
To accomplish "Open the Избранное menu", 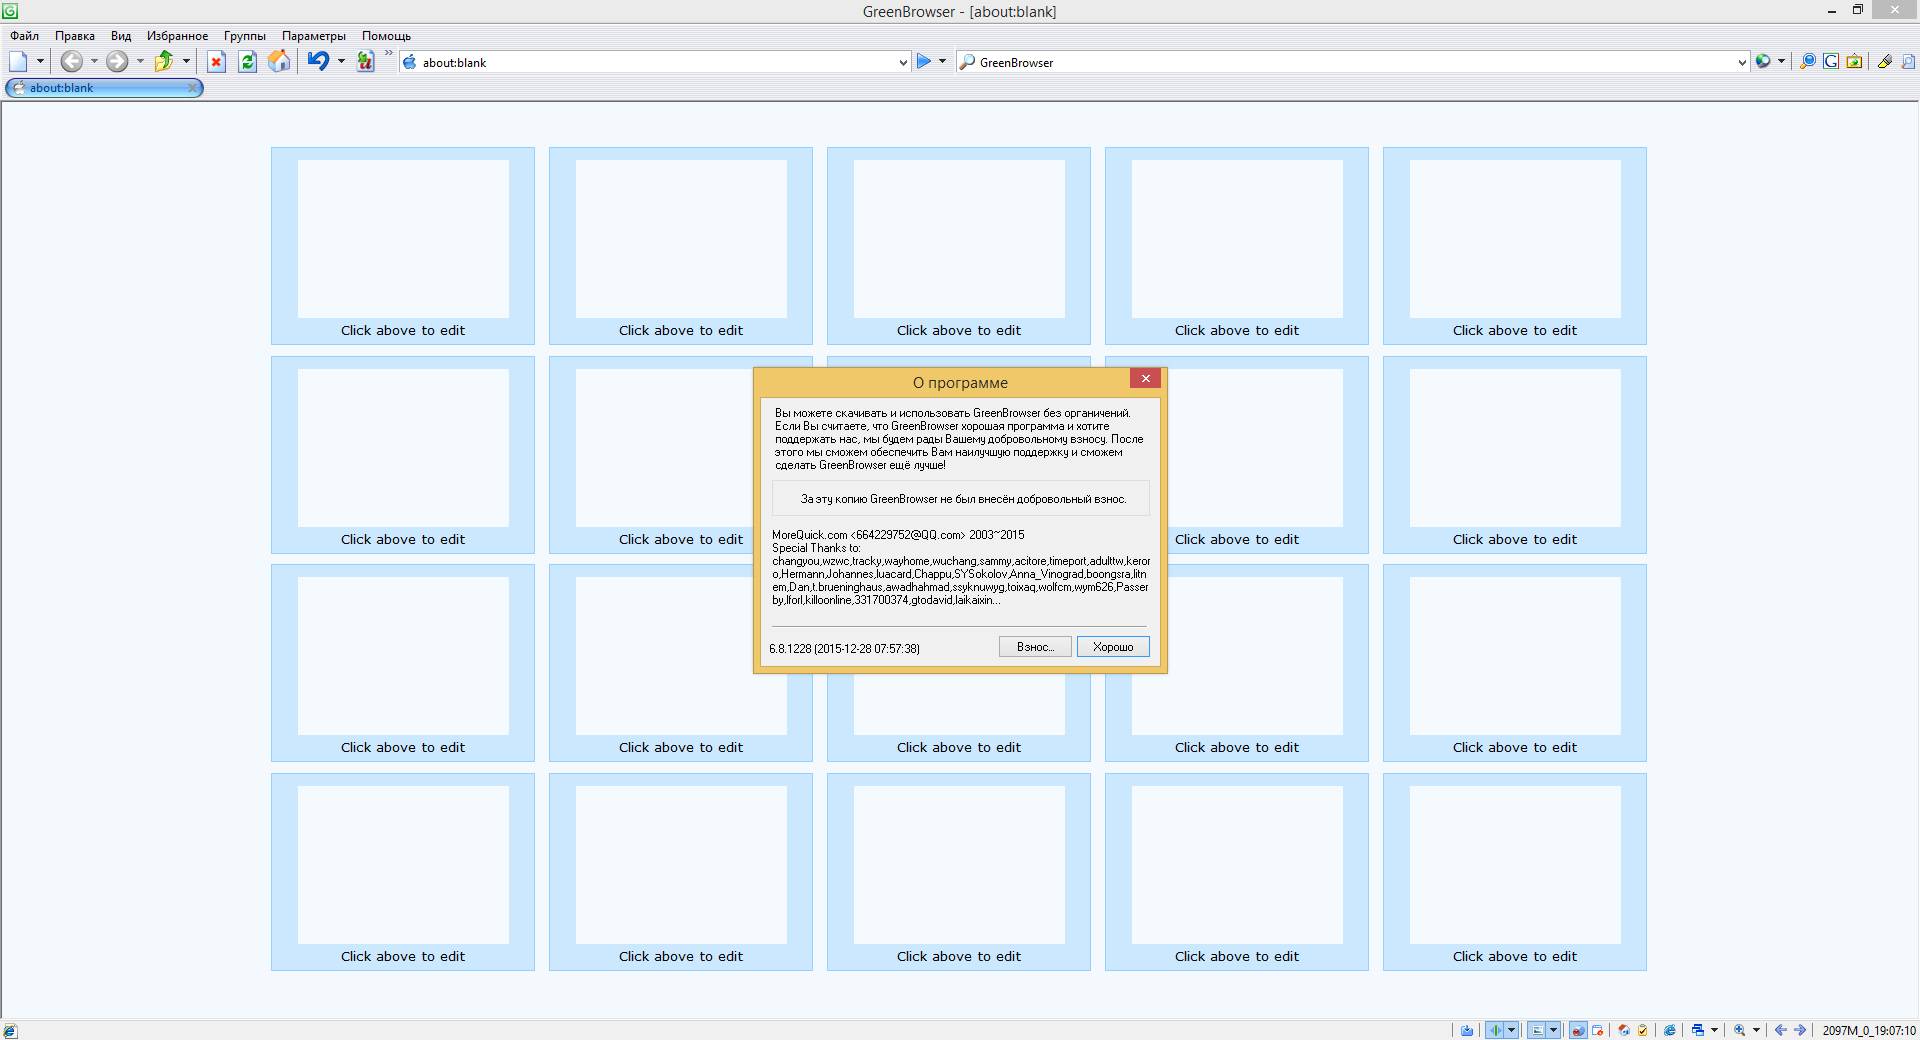I will [x=177, y=36].
